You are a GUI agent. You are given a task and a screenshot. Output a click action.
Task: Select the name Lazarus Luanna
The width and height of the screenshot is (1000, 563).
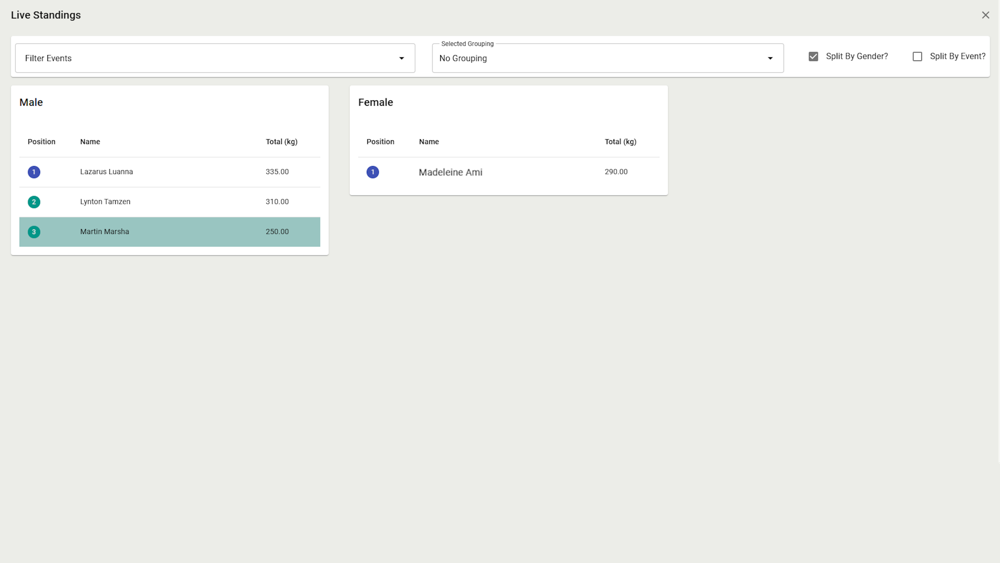107,172
